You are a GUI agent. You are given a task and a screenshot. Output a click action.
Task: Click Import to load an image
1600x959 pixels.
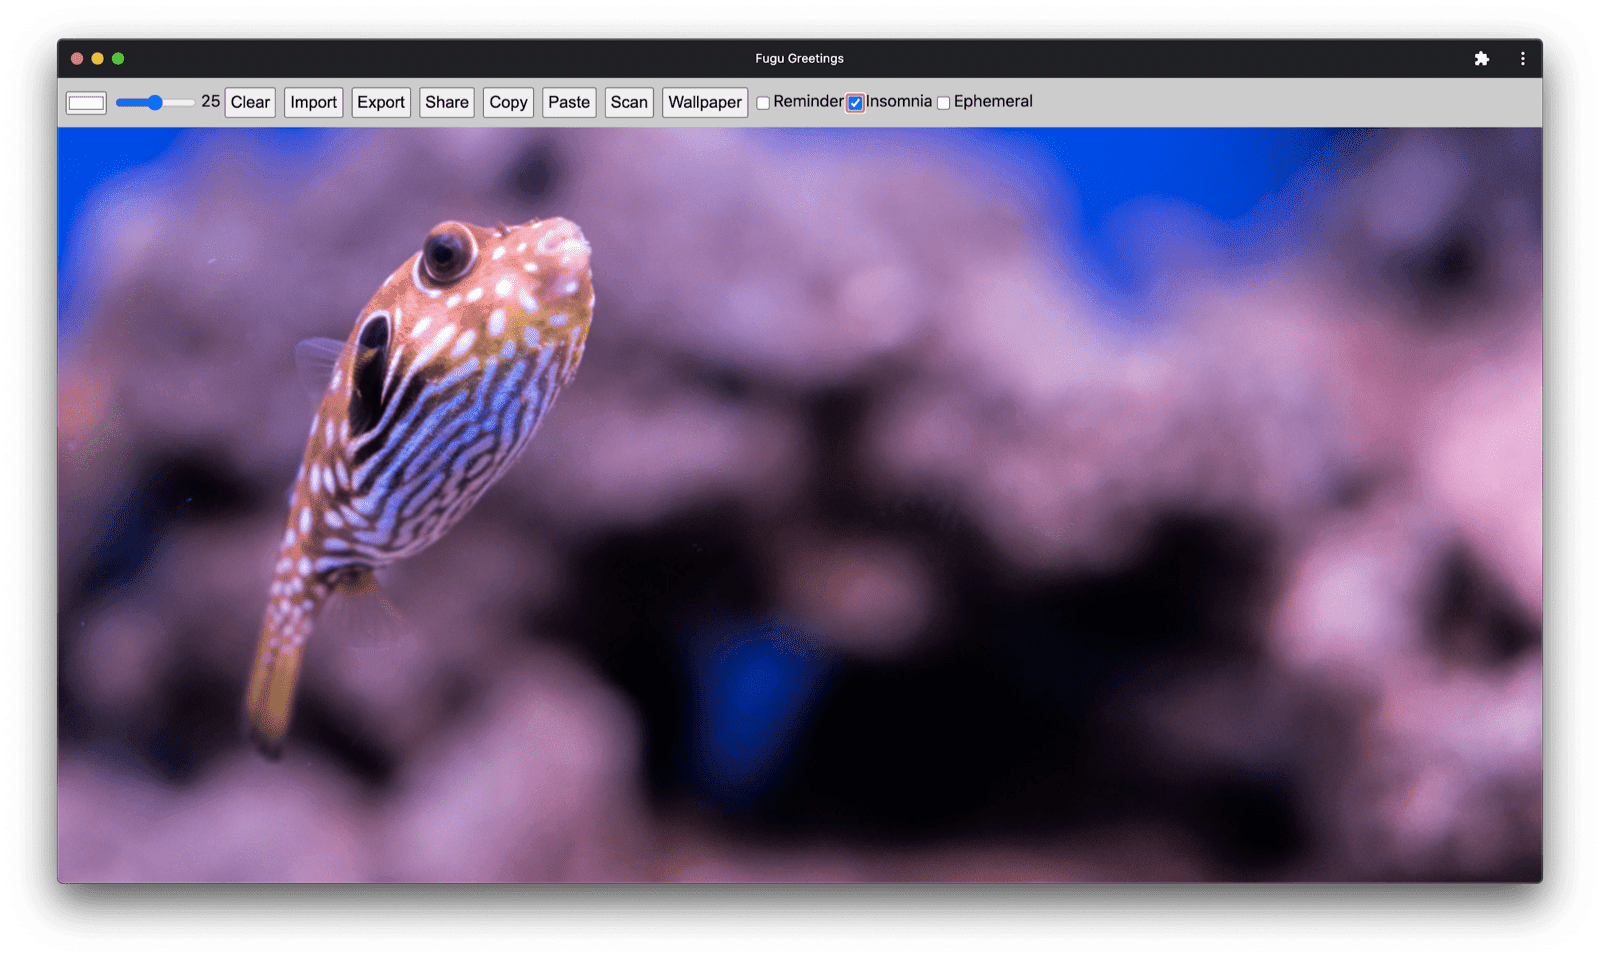(313, 102)
